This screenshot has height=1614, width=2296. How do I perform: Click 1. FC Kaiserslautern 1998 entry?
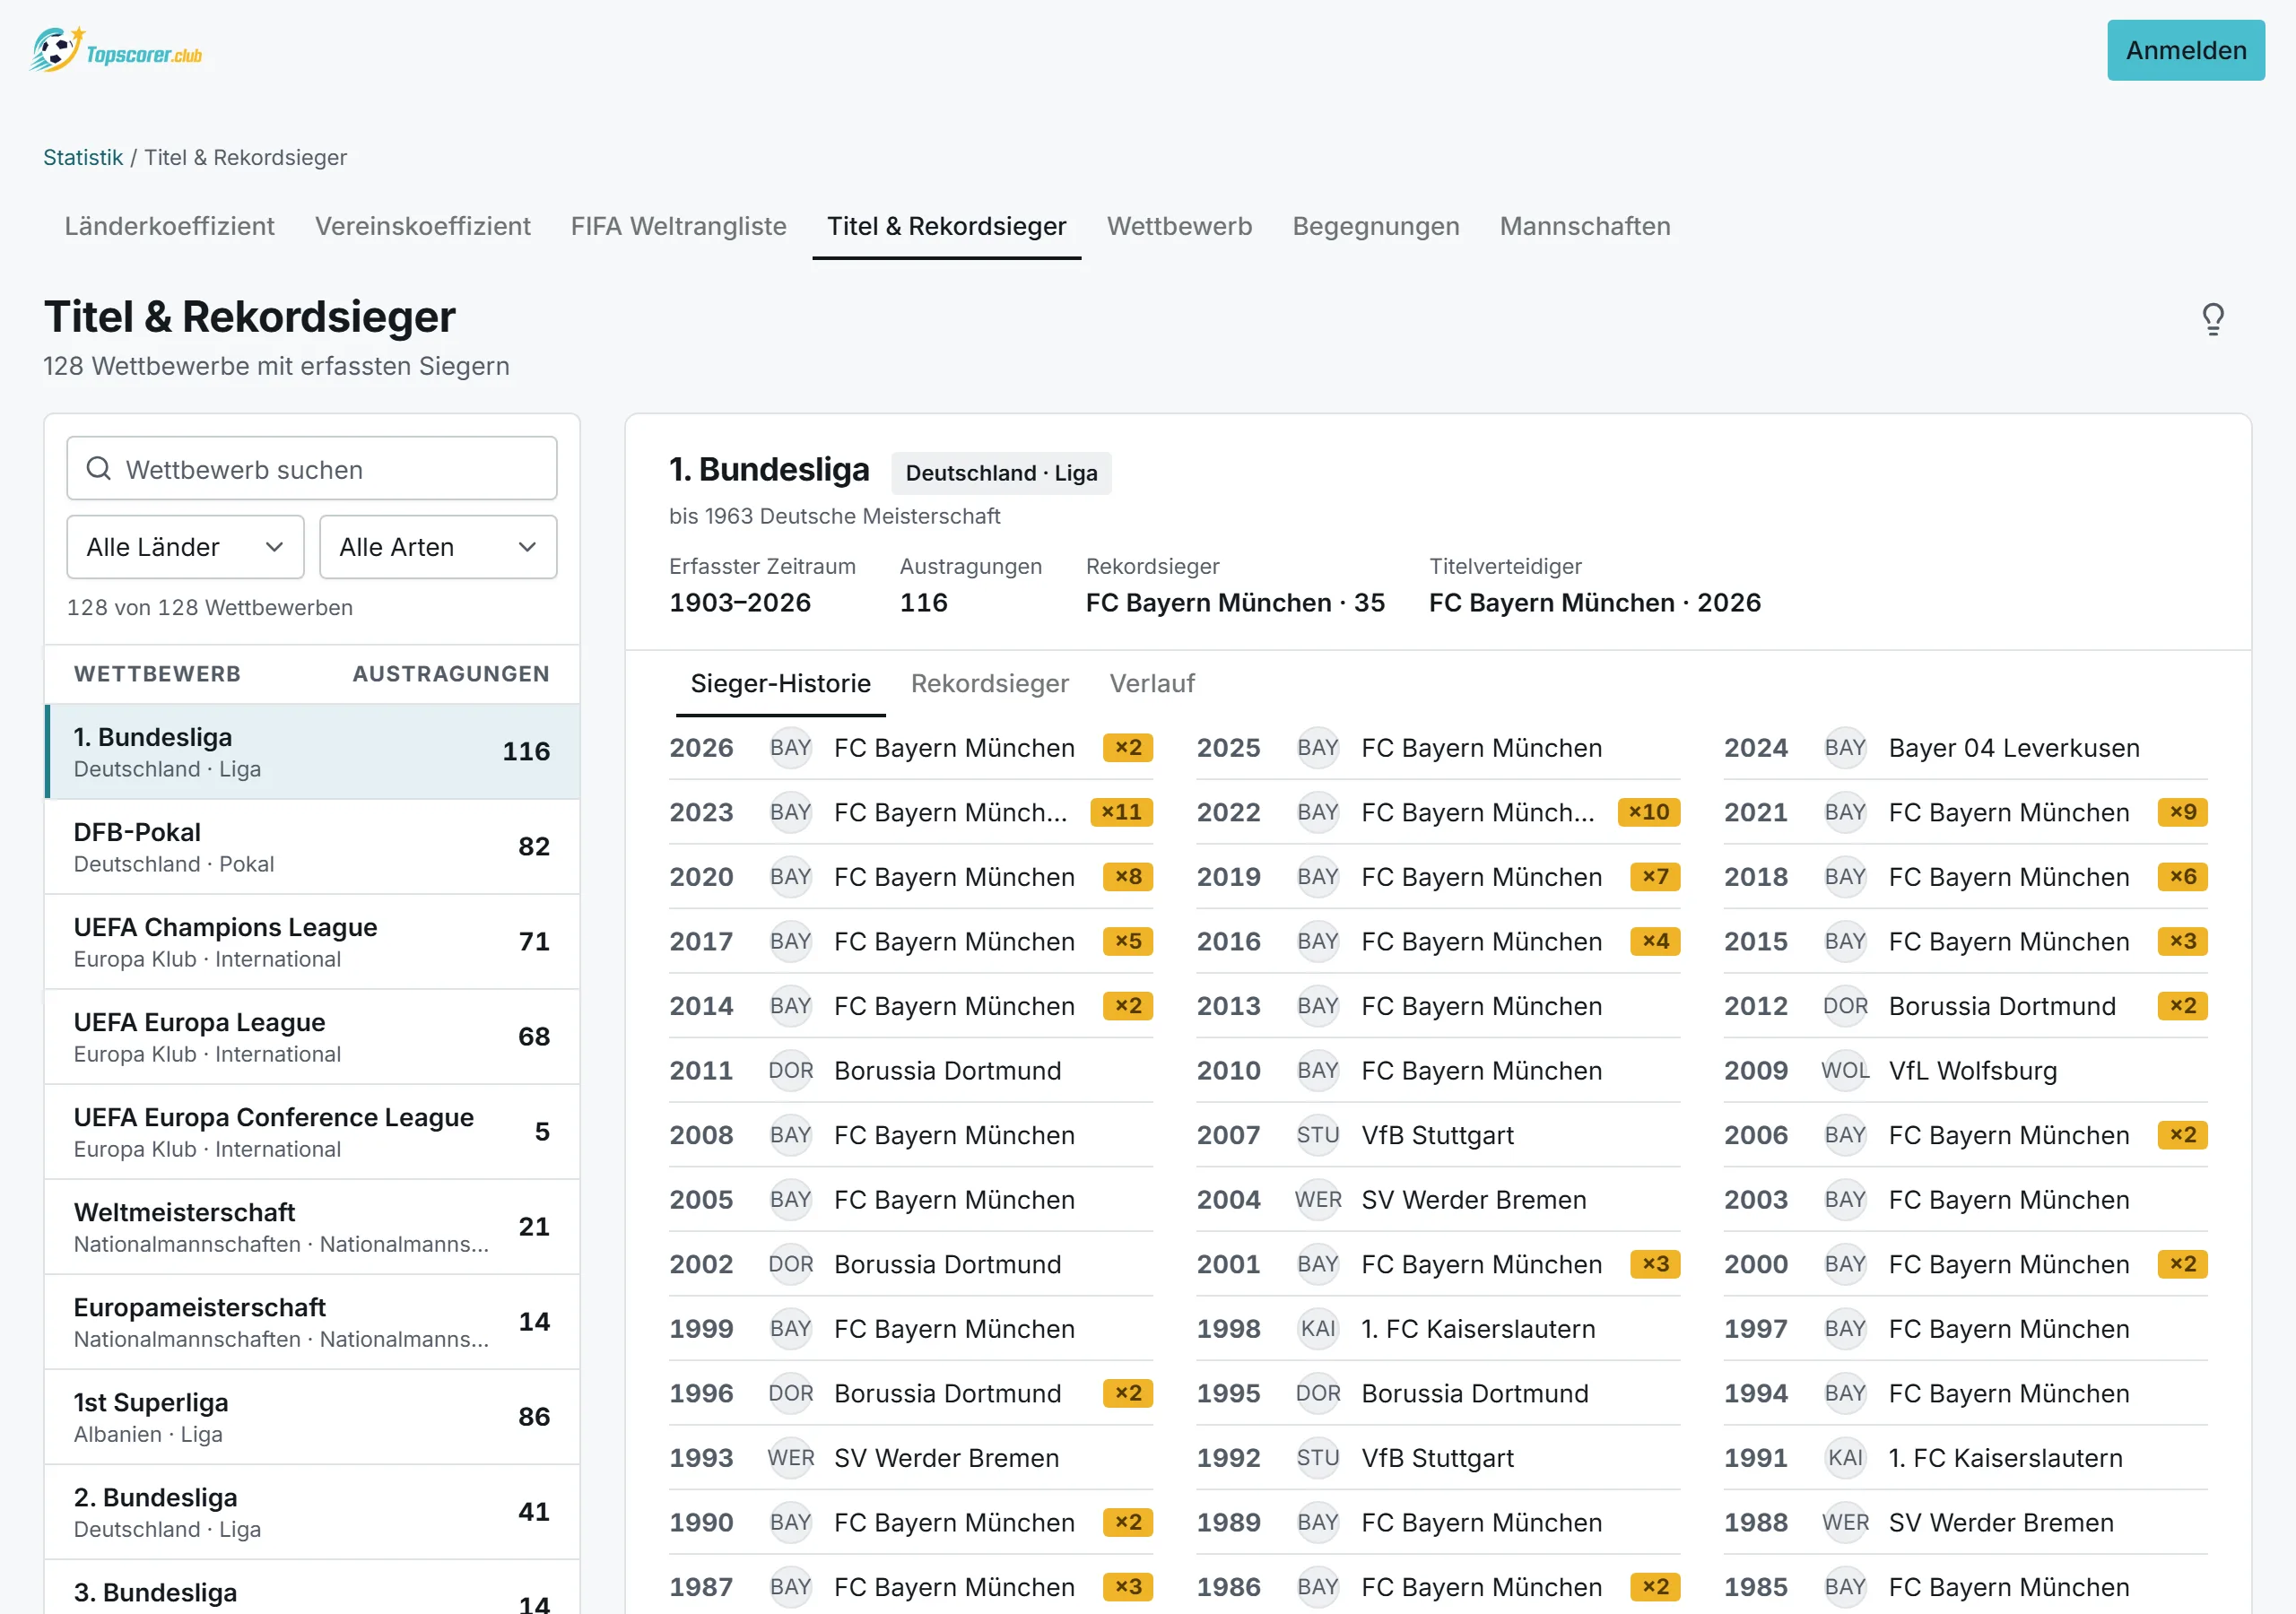coord(1438,1328)
